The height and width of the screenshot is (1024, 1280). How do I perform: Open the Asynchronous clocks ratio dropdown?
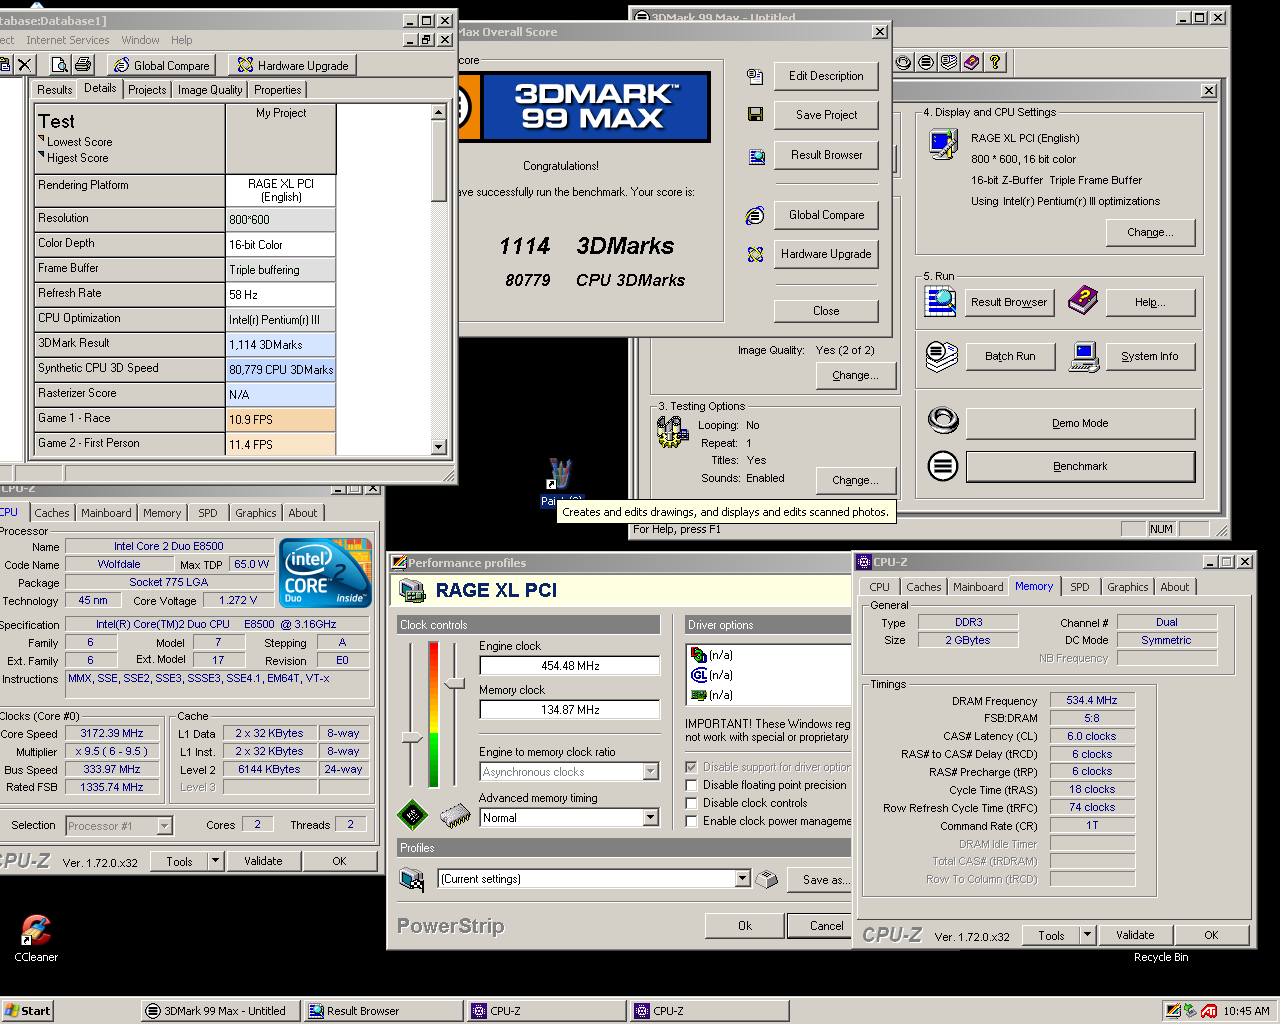tap(651, 772)
